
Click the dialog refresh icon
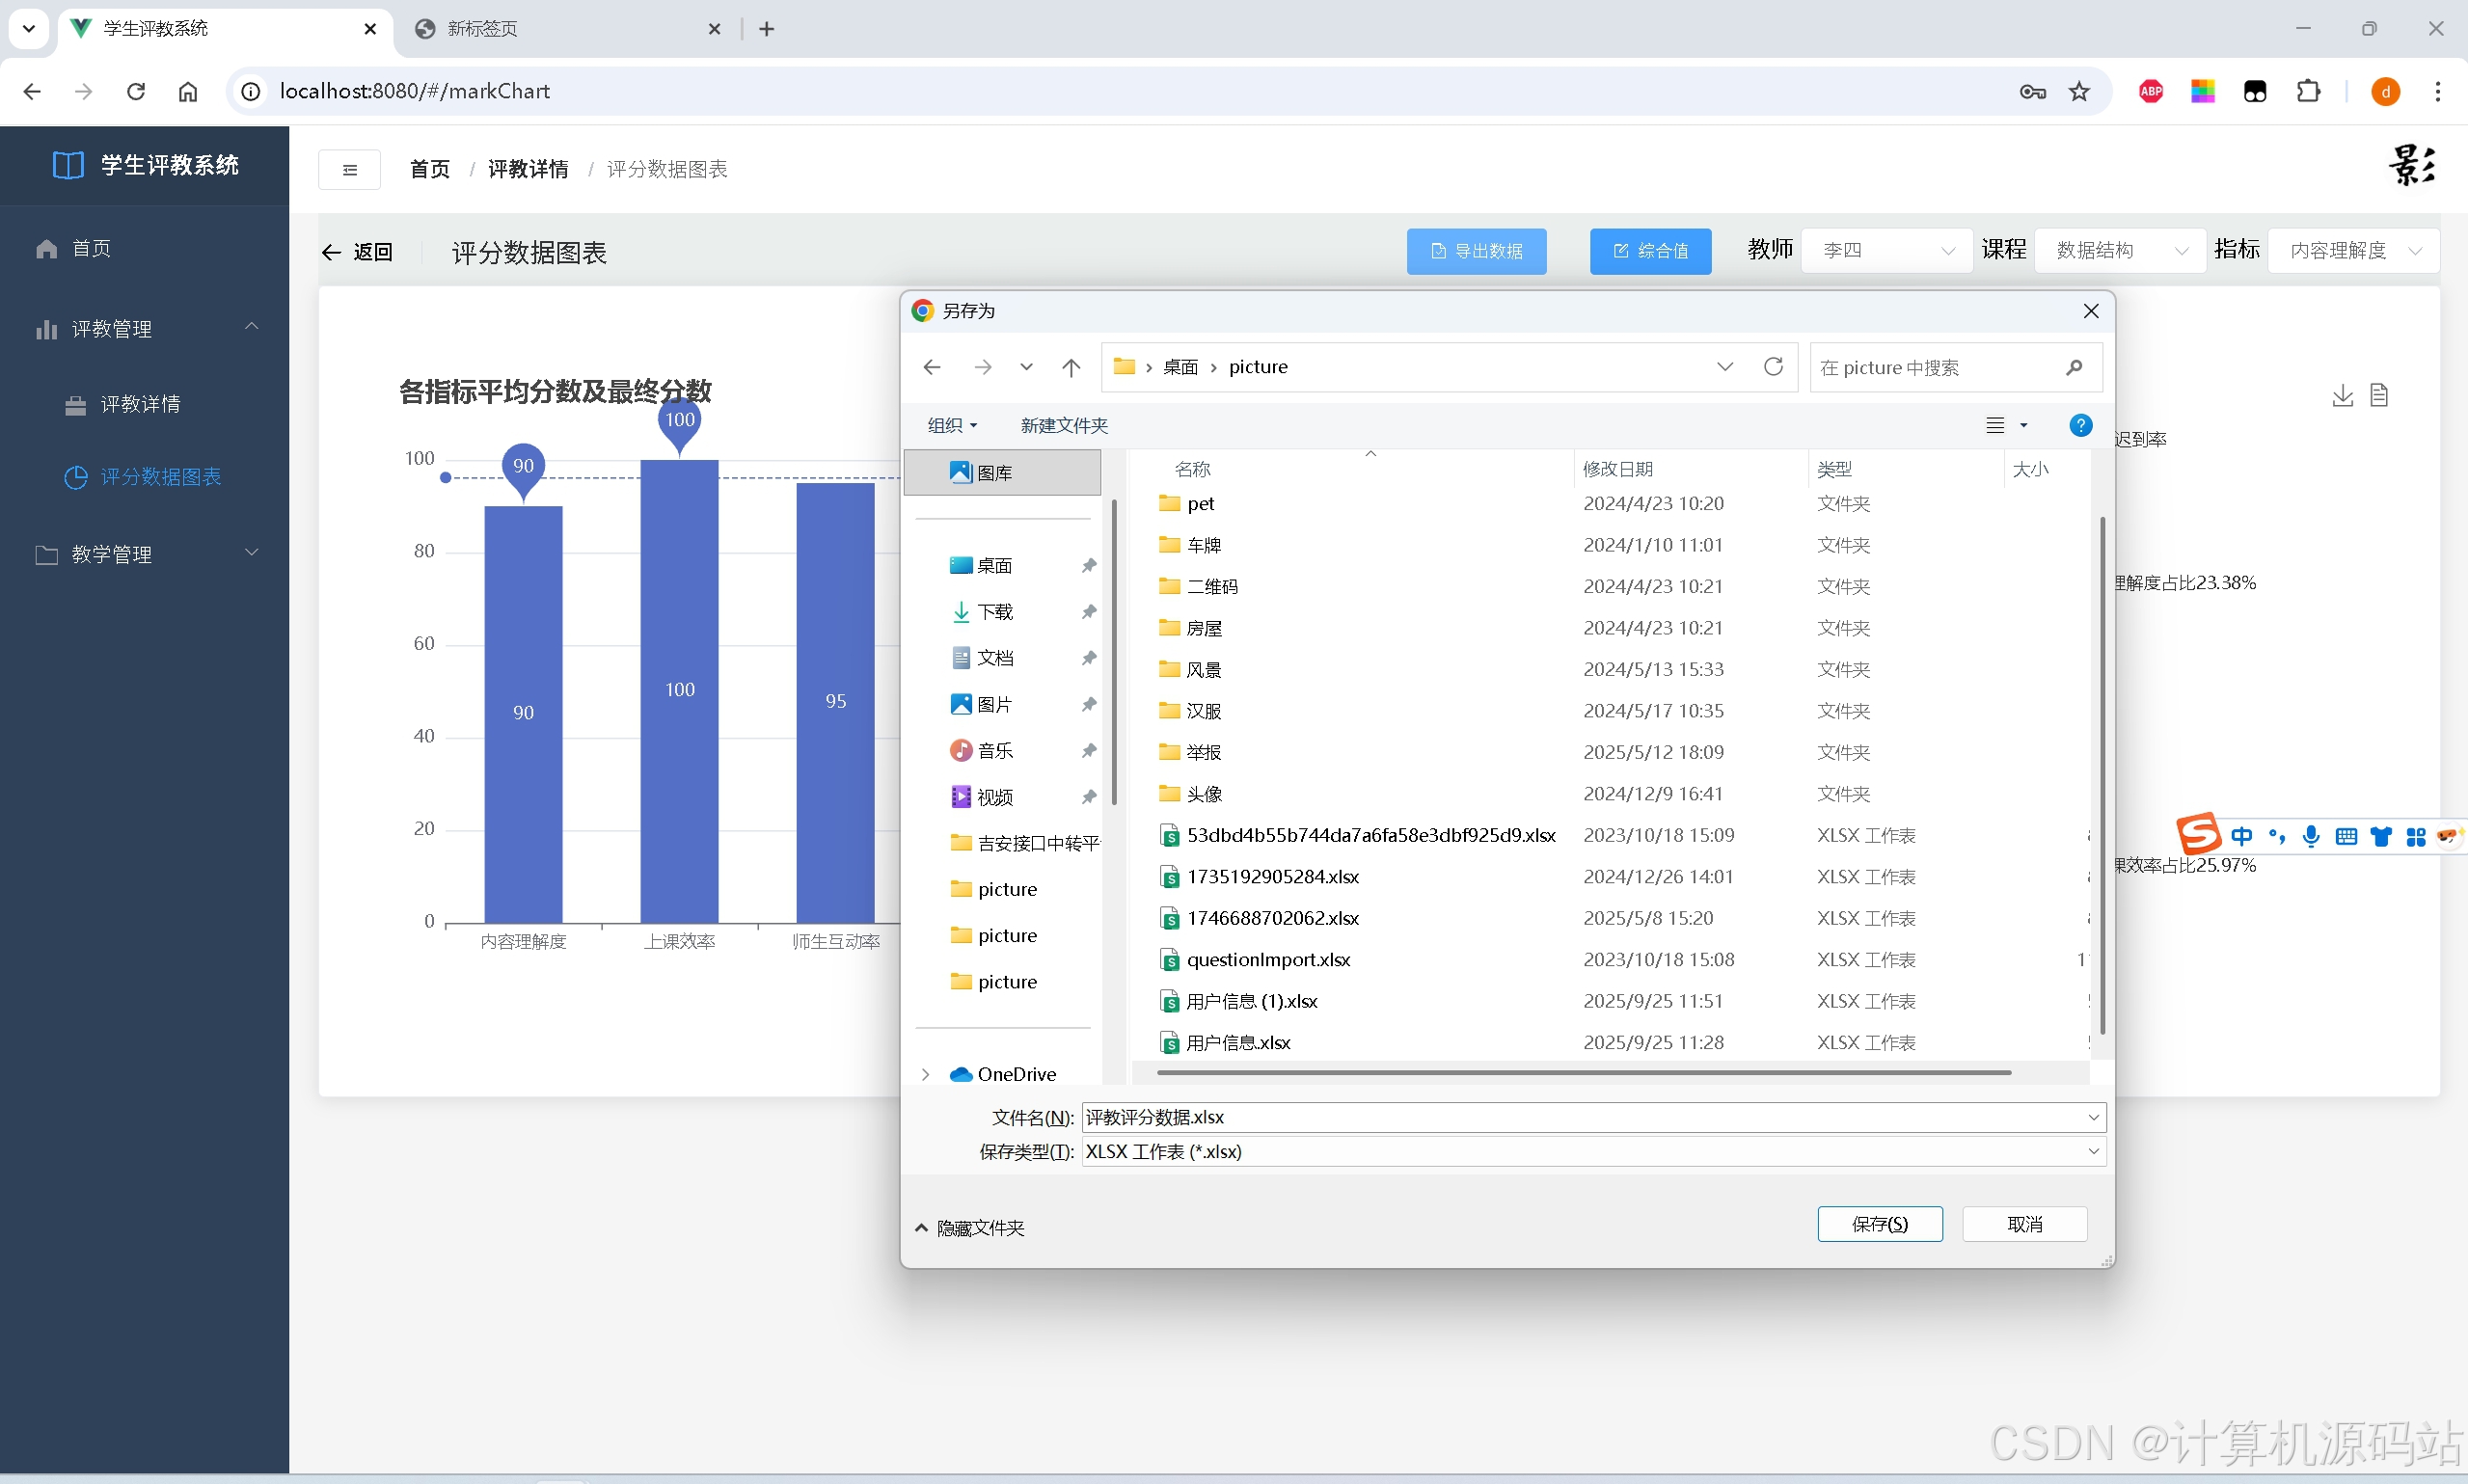tap(1773, 366)
